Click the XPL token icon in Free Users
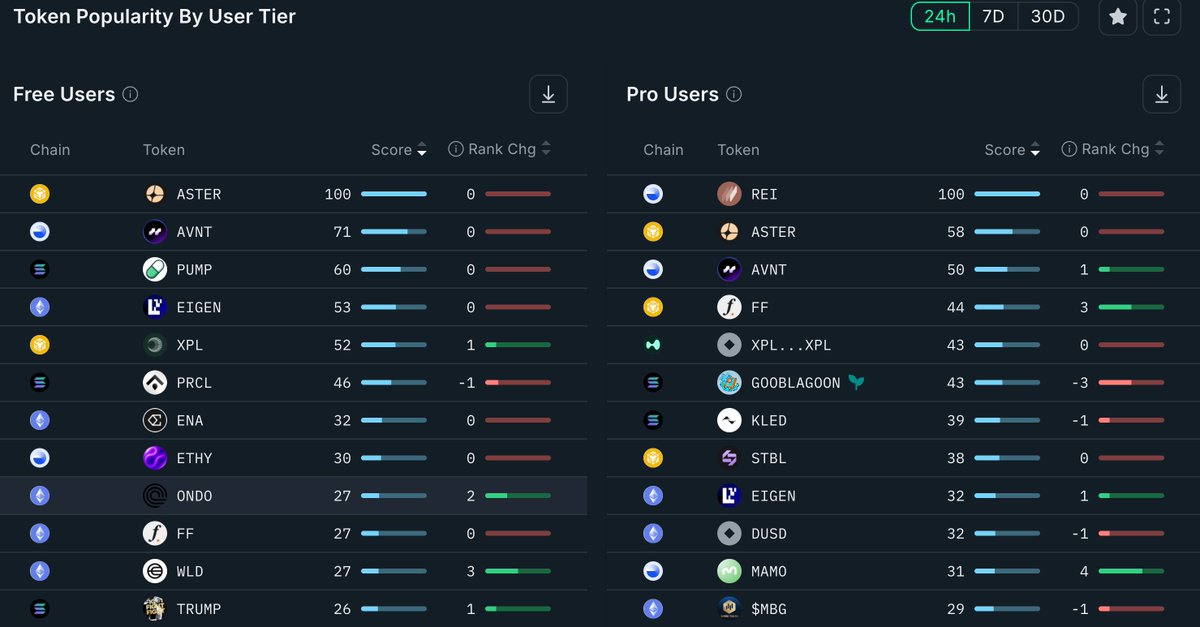1200x627 pixels. pyautogui.click(x=154, y=345)
